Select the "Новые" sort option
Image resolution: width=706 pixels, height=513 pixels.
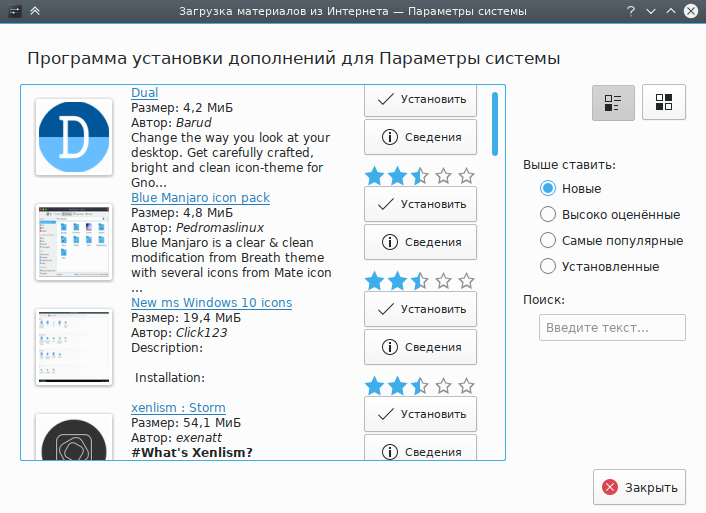coord(548,188)
